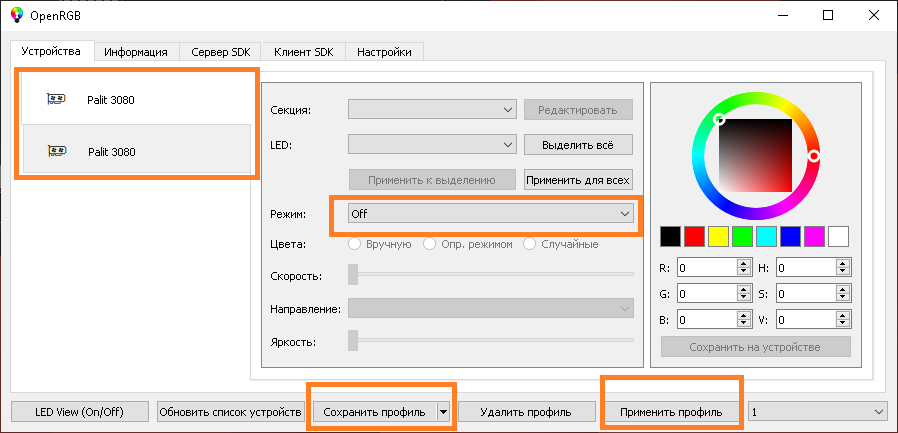
Task: Click the saturation-value square in color wheel
Action: (755, 155)
